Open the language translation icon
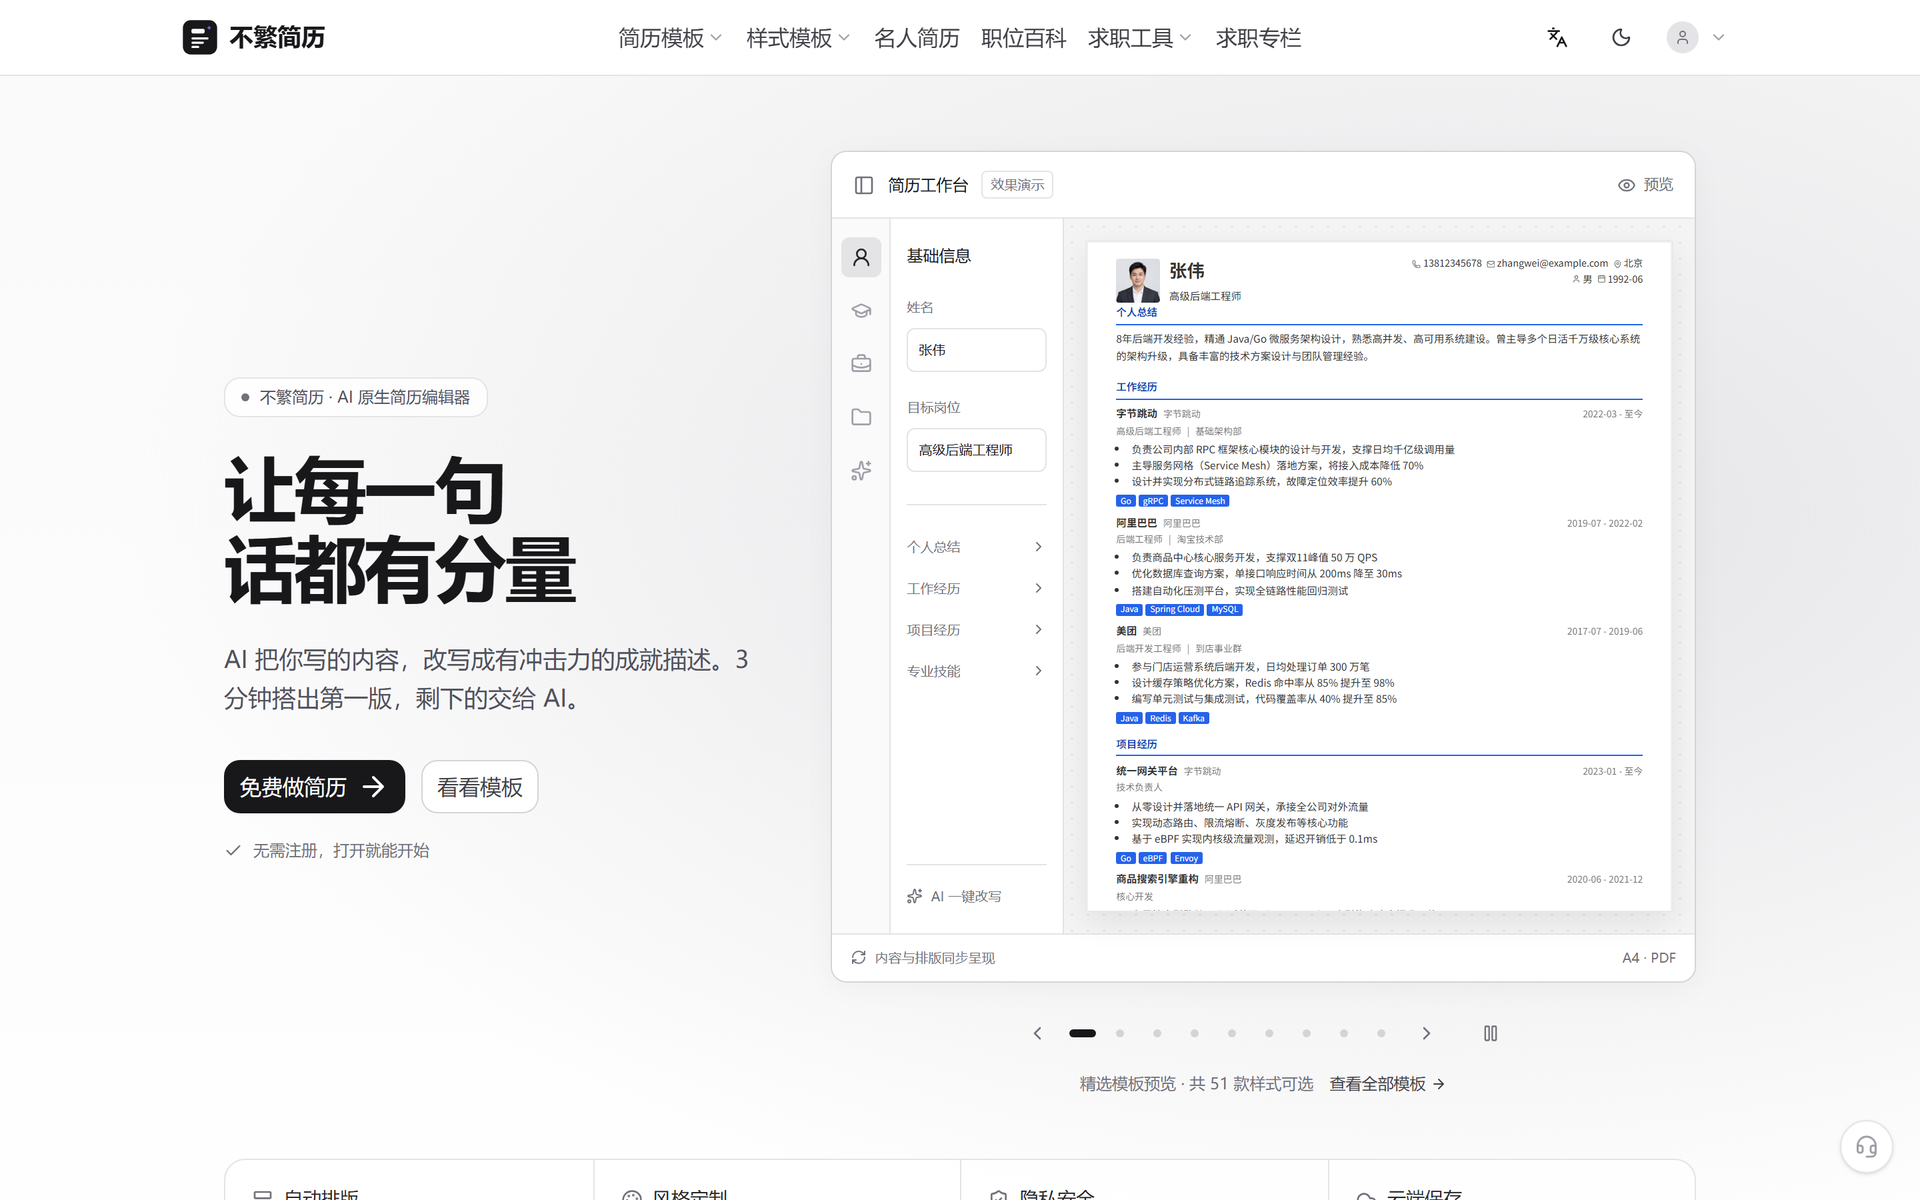The image size is (1920, 1200). click(x=1557, y=37)
